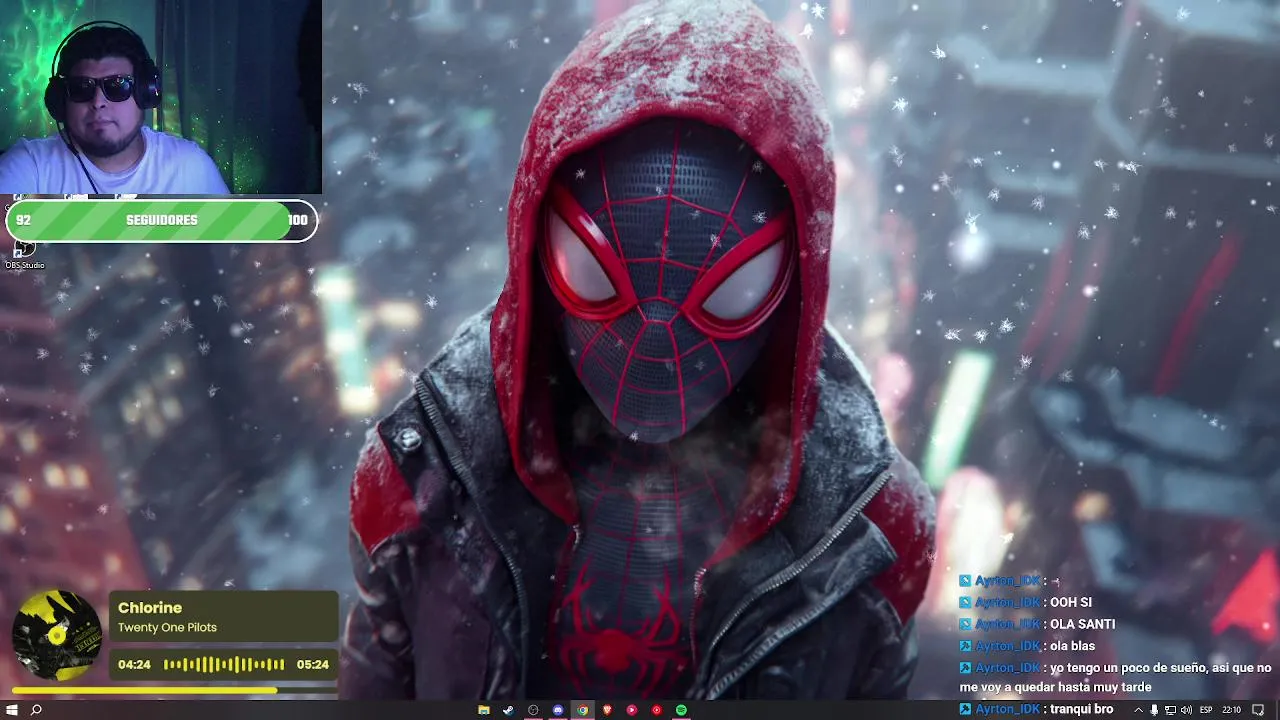
Task: Click the total duration 05:24
Action: tap(313, 664)
